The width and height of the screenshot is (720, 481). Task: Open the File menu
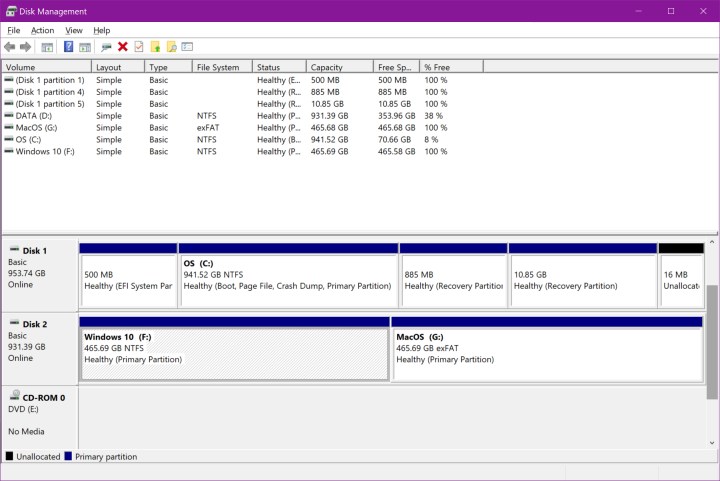[x=13, y=30]
